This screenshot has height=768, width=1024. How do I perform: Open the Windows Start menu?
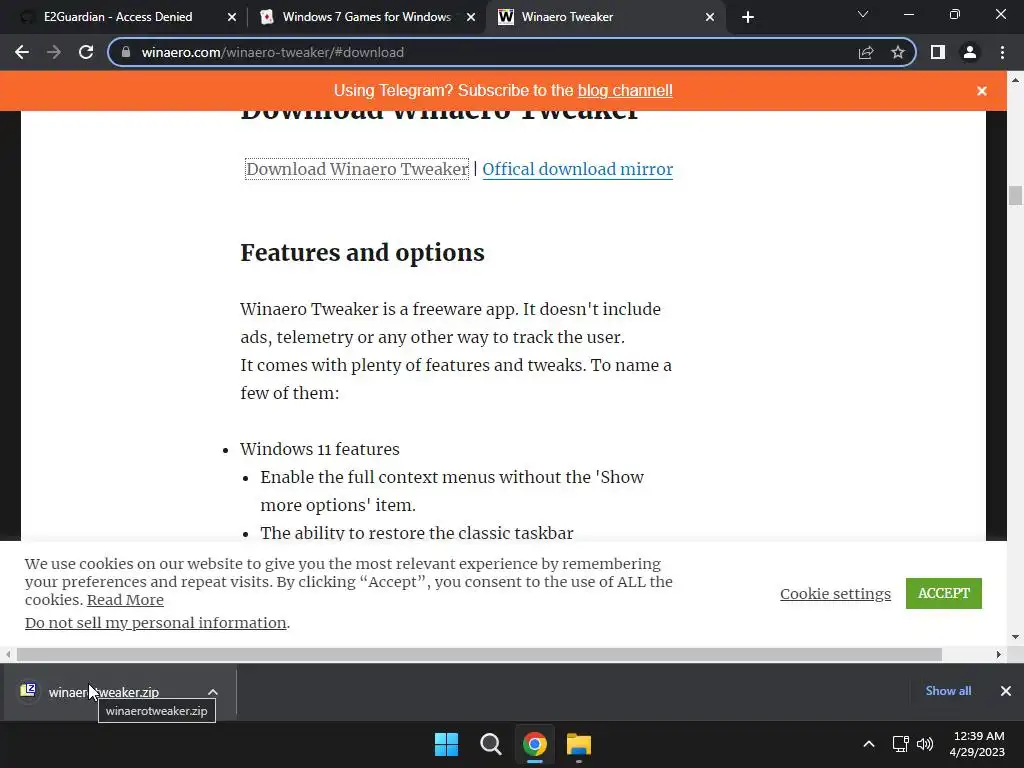coord(447,744)
